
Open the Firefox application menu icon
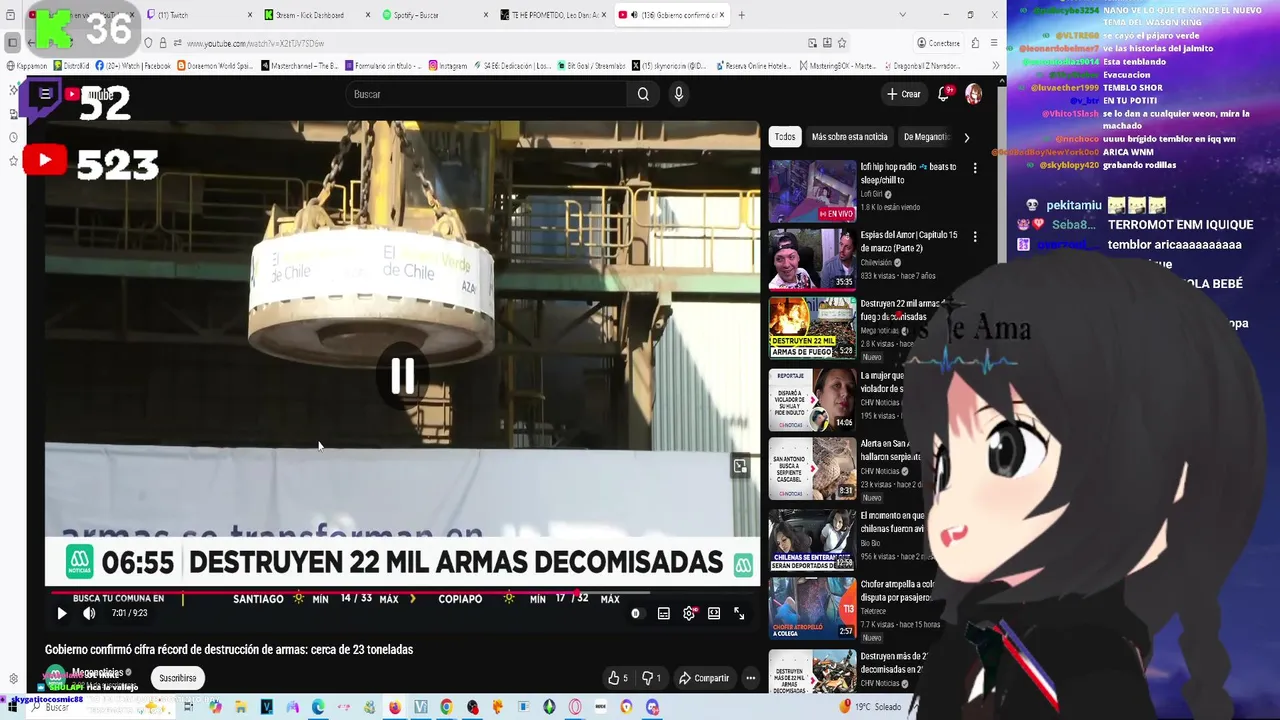click(994, 43)
